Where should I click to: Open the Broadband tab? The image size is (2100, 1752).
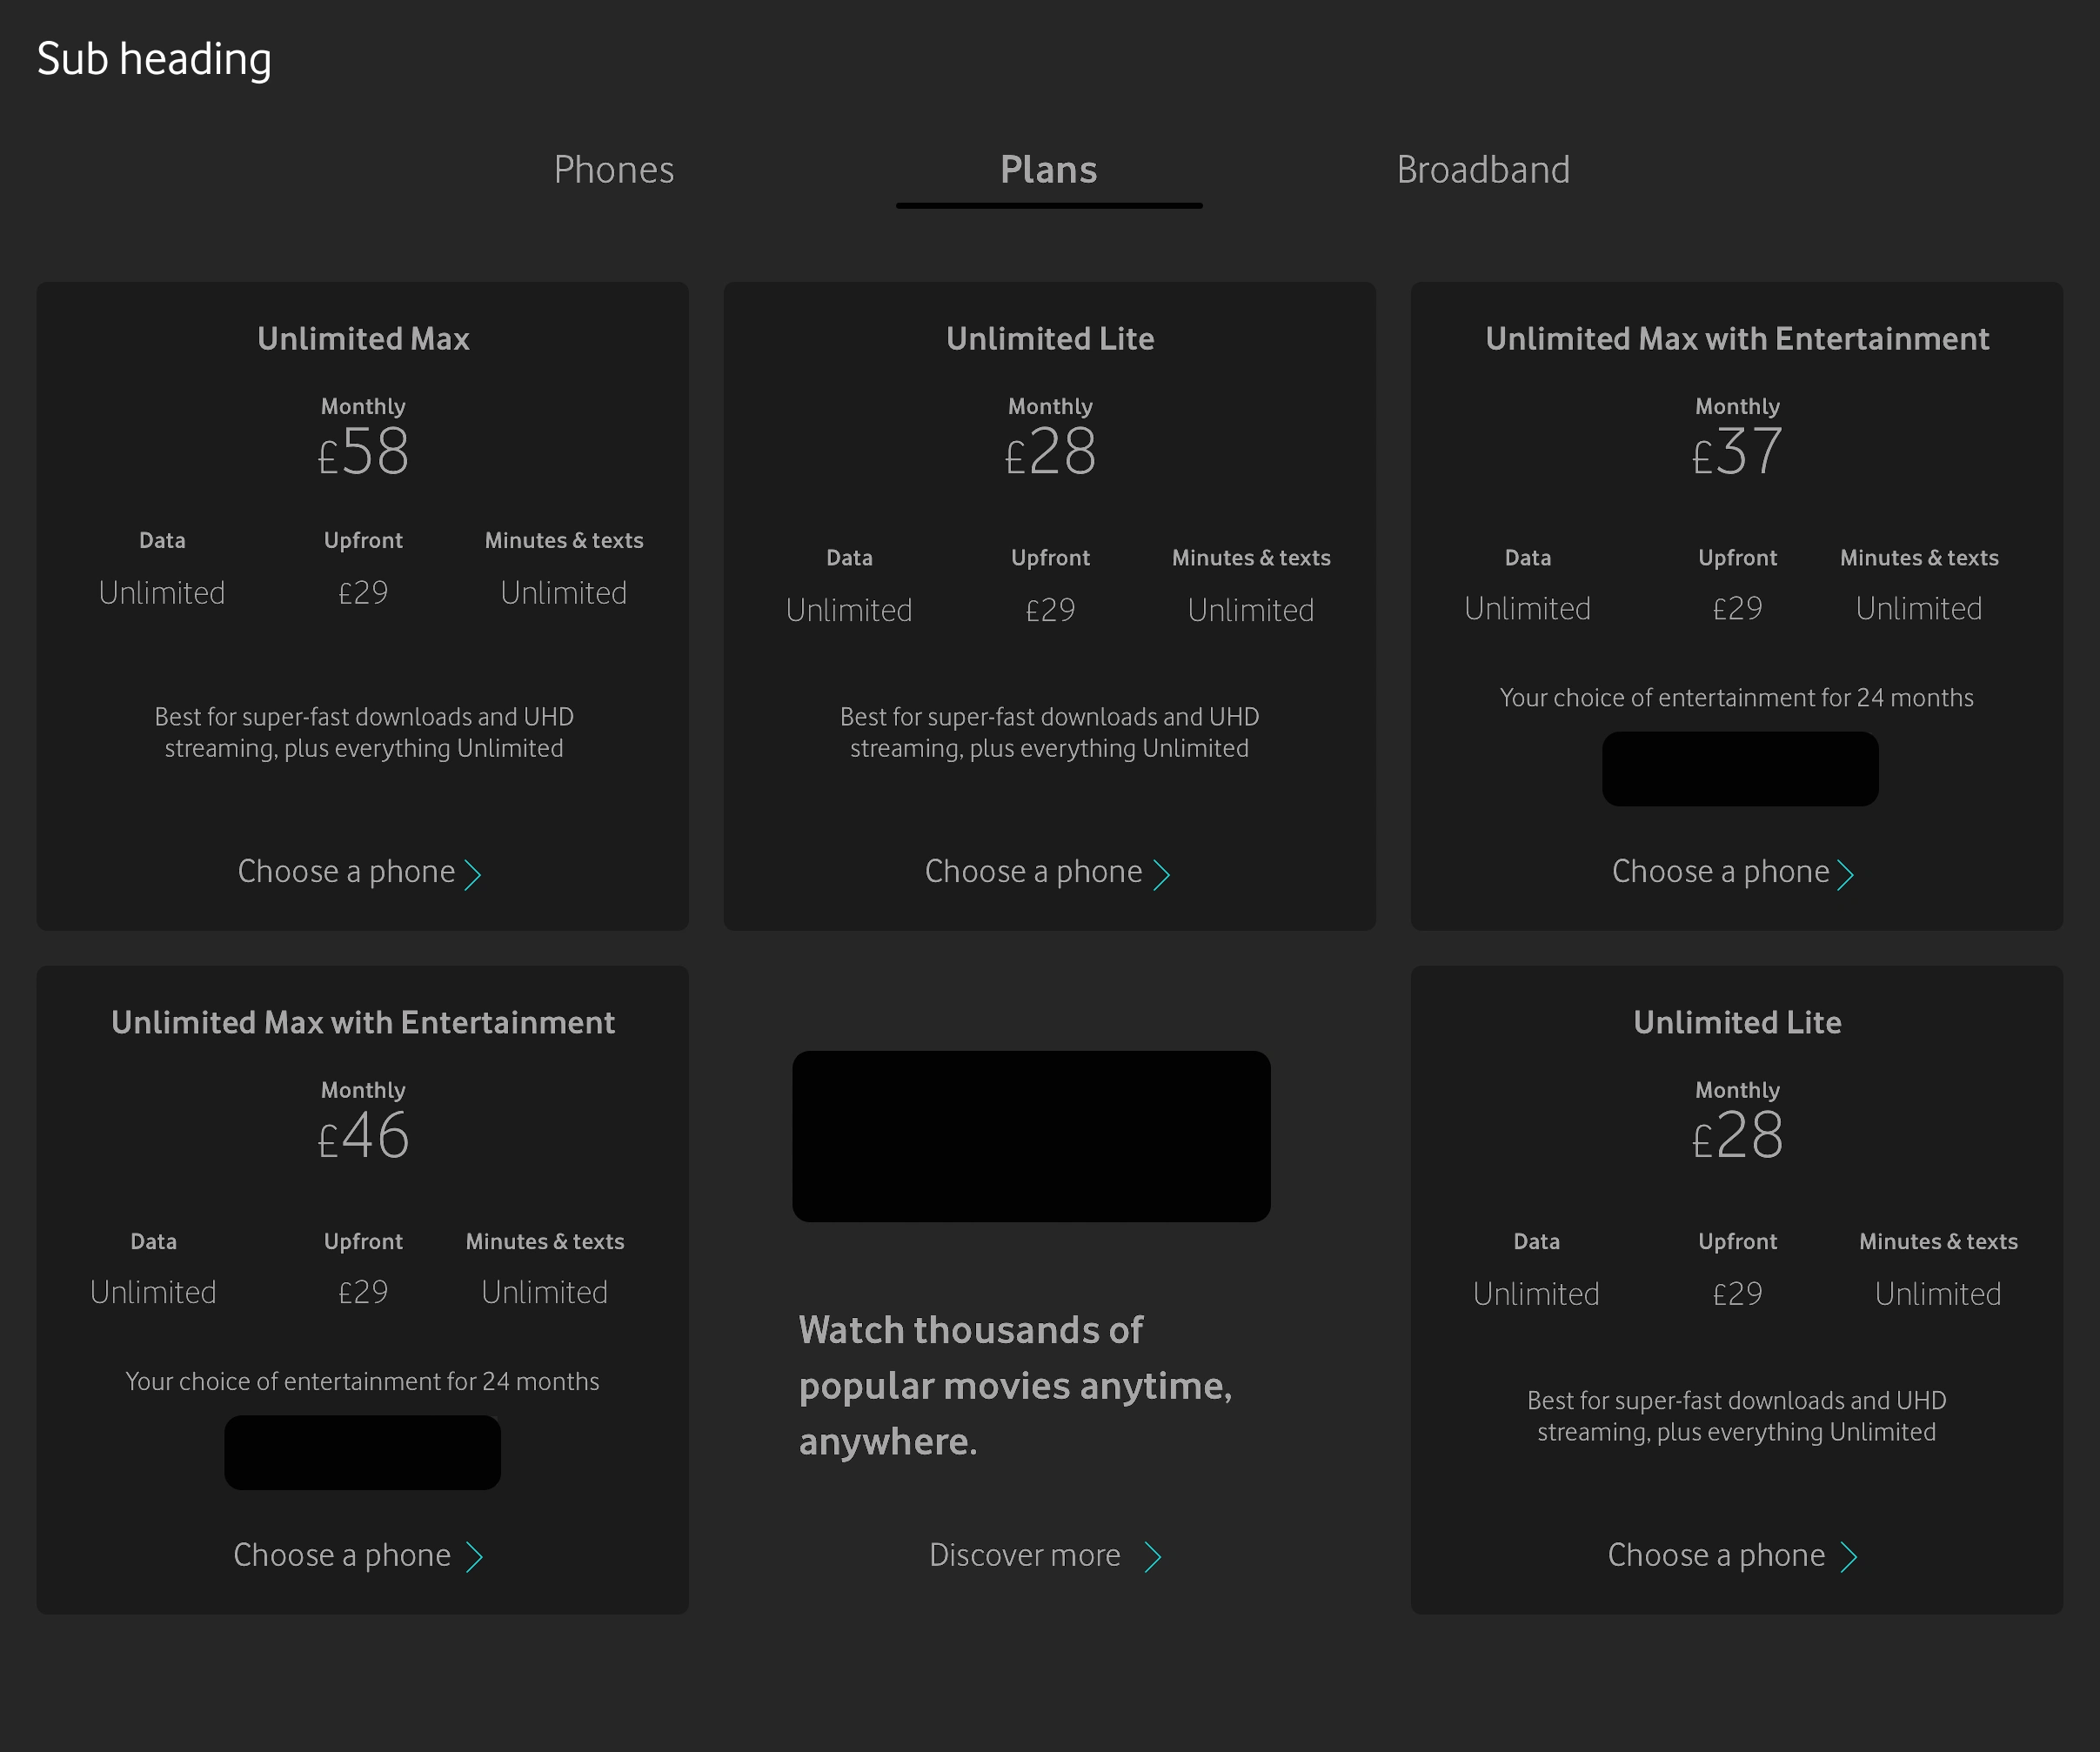(x=1483, y=170)
